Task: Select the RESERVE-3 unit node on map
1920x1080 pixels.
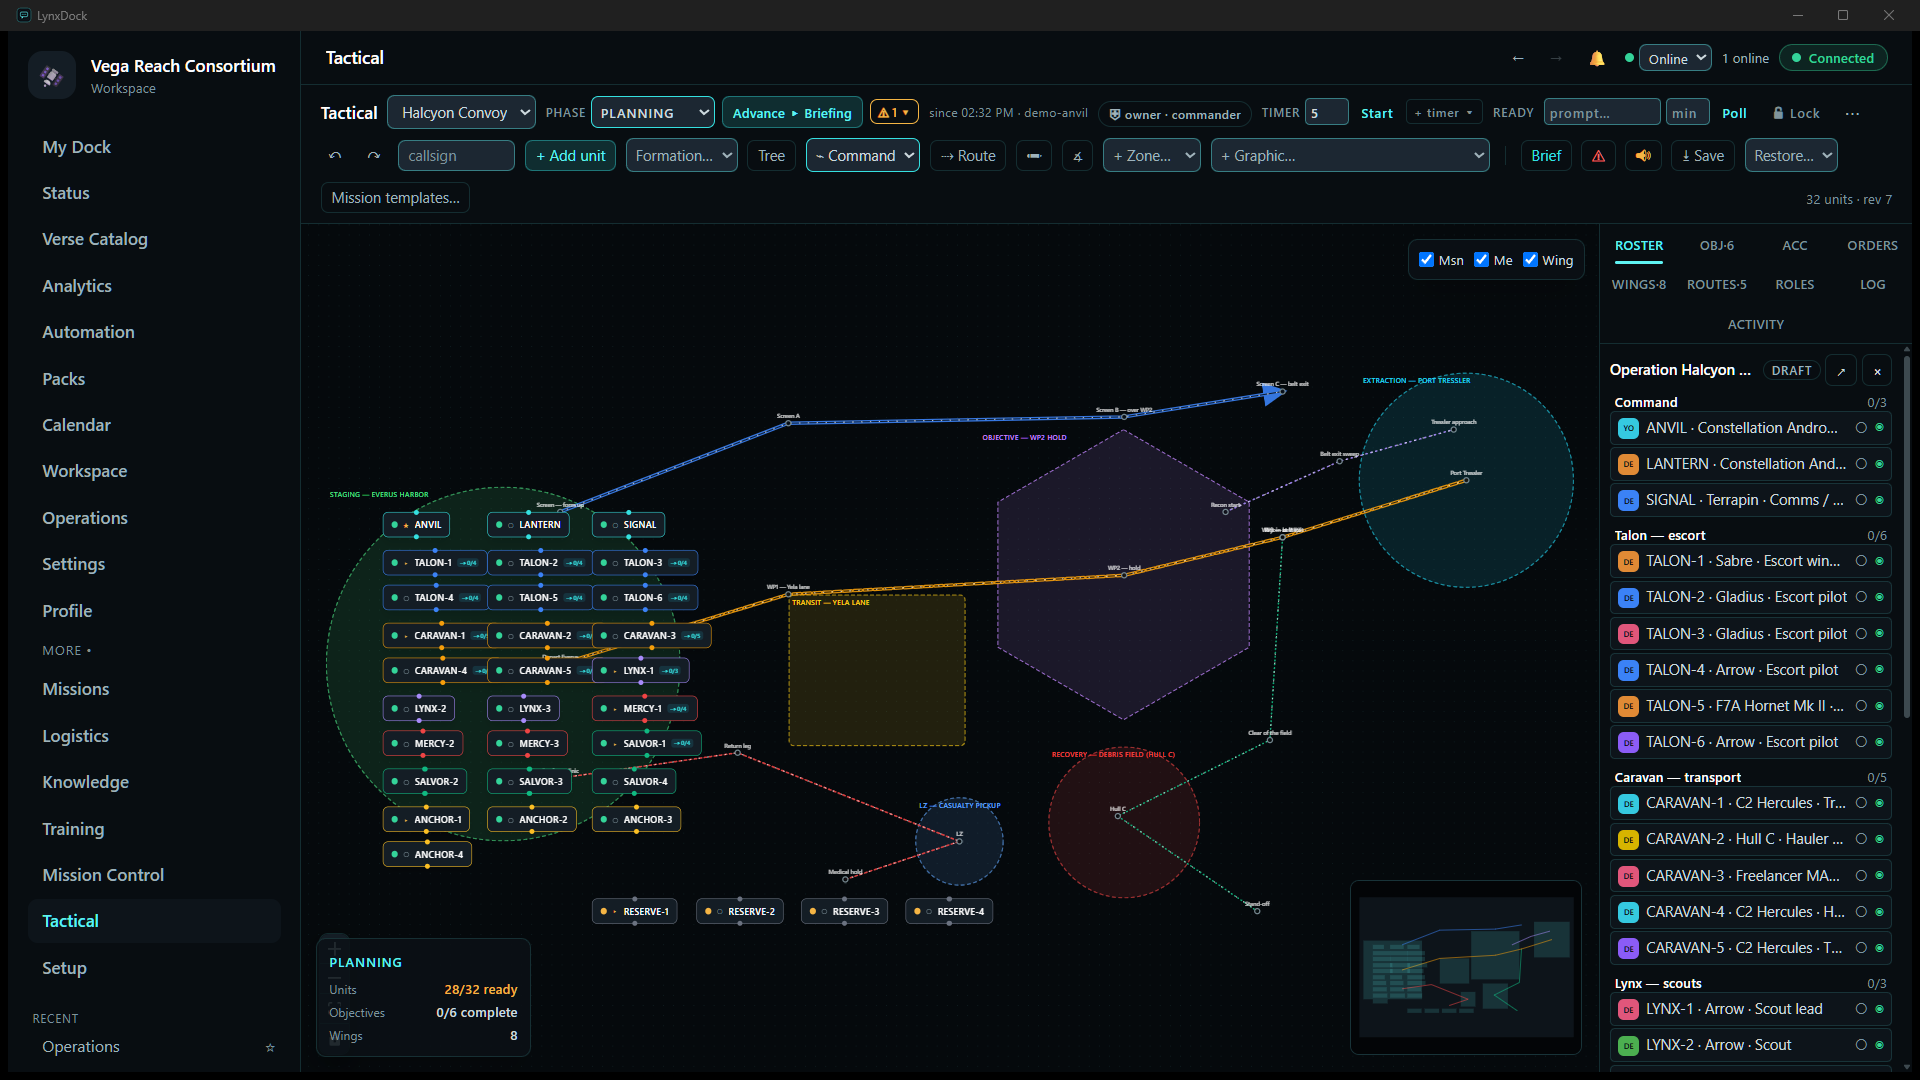Action: [844, 912]
